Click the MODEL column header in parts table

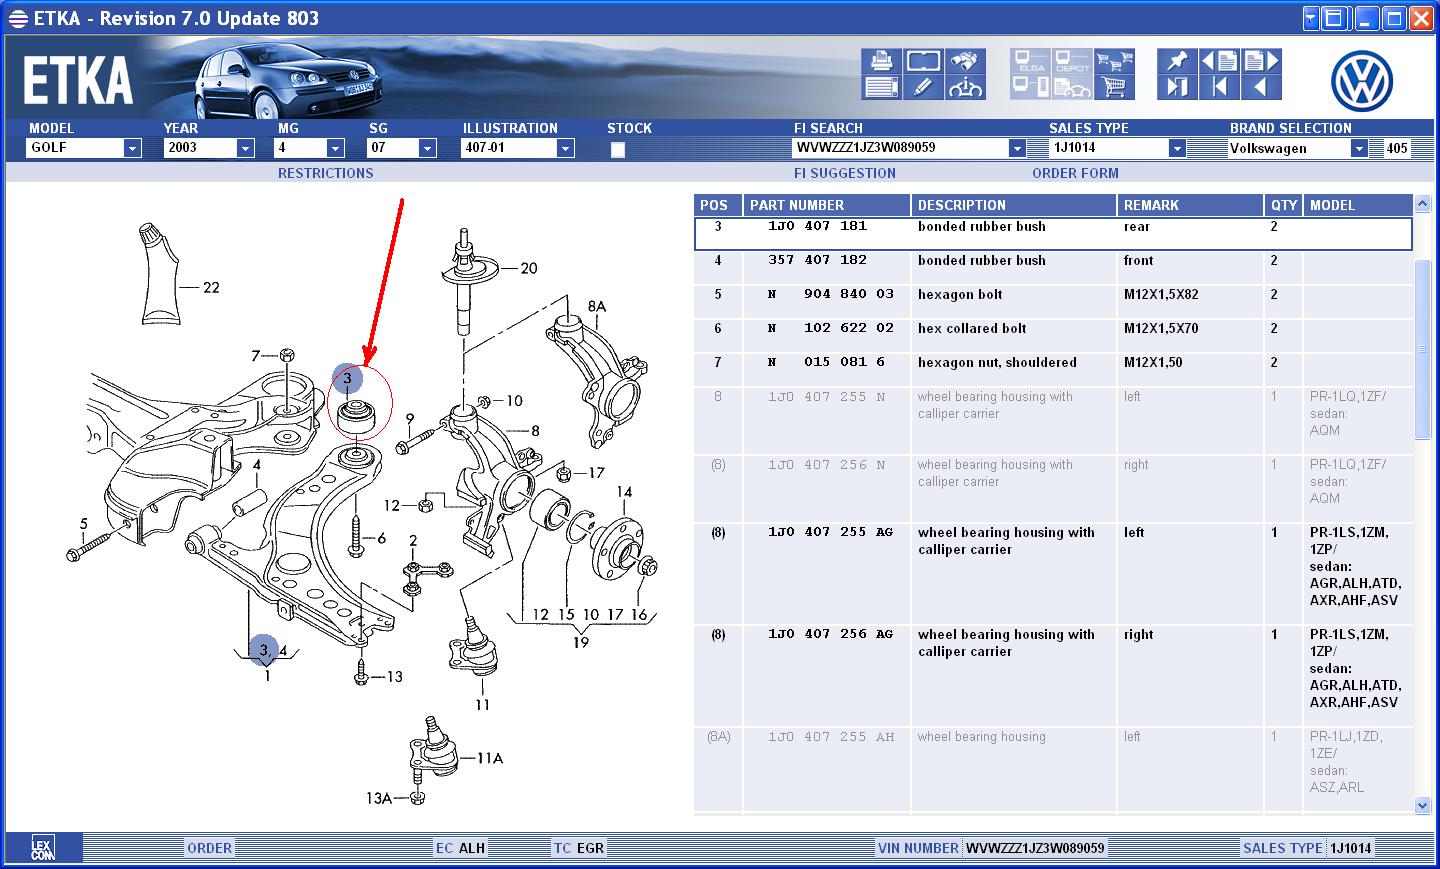1358,205
